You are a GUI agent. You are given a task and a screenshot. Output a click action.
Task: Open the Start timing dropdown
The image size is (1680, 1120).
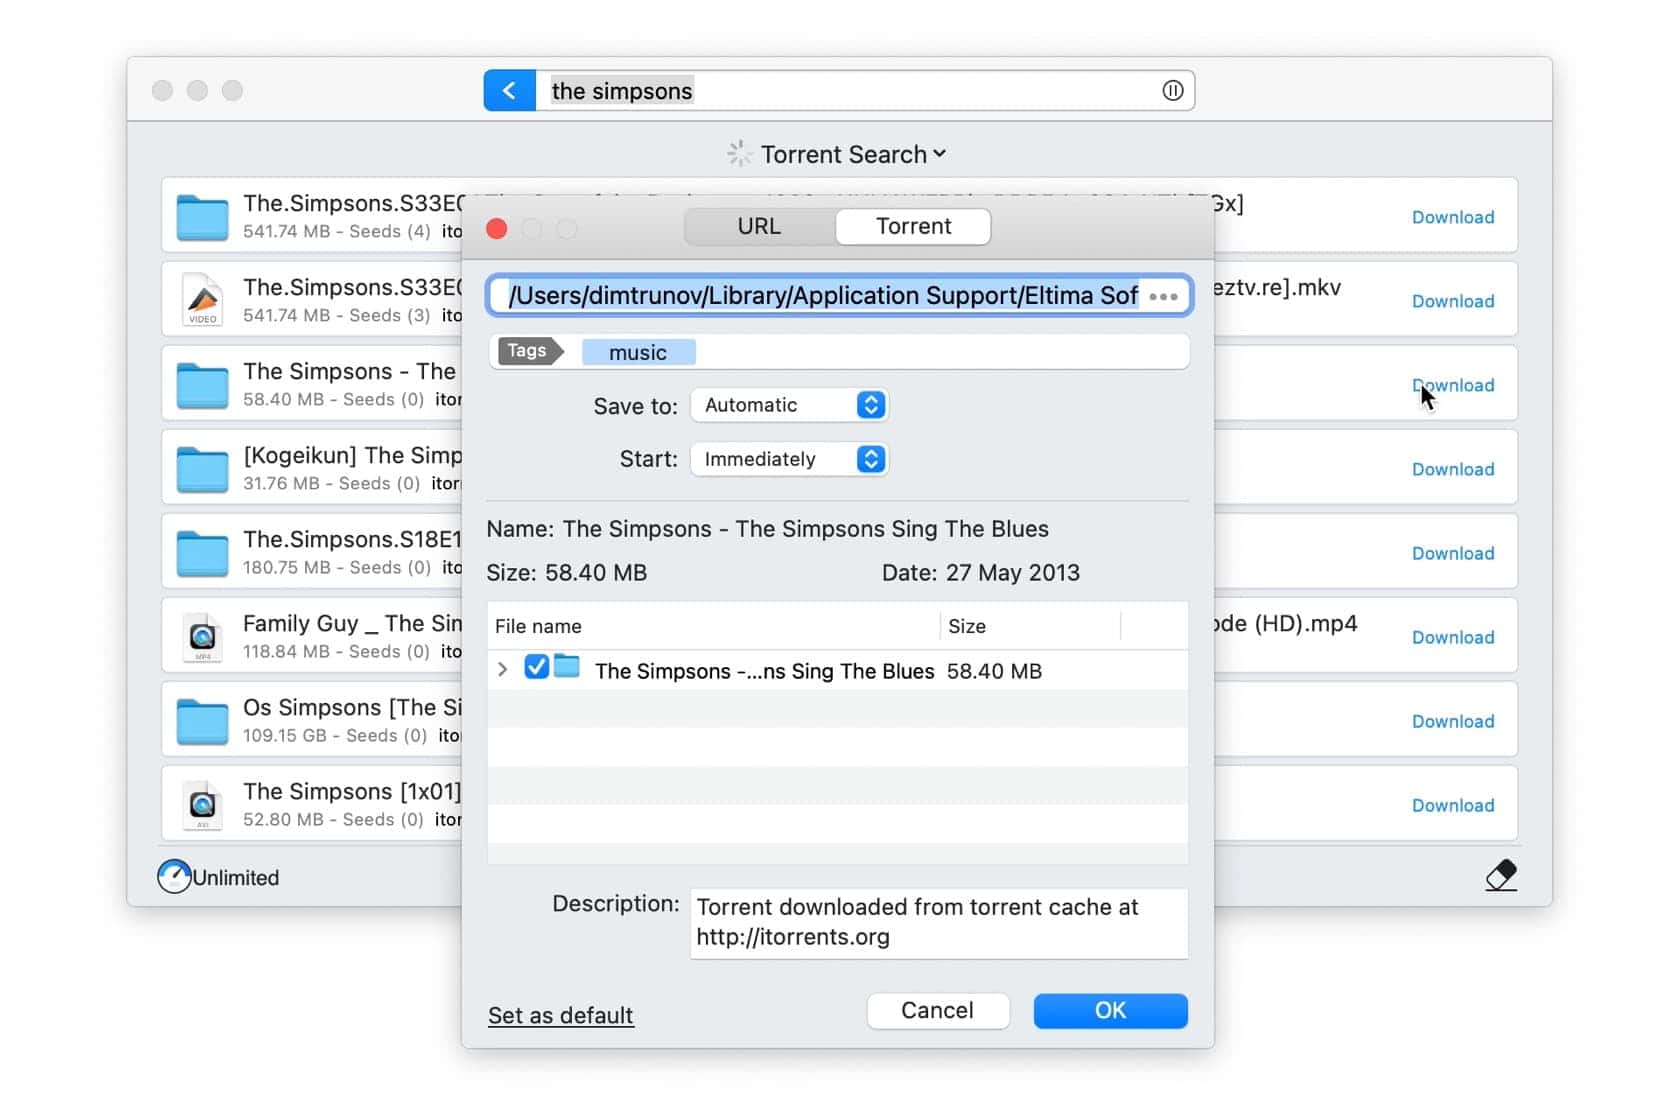[789, 459]
